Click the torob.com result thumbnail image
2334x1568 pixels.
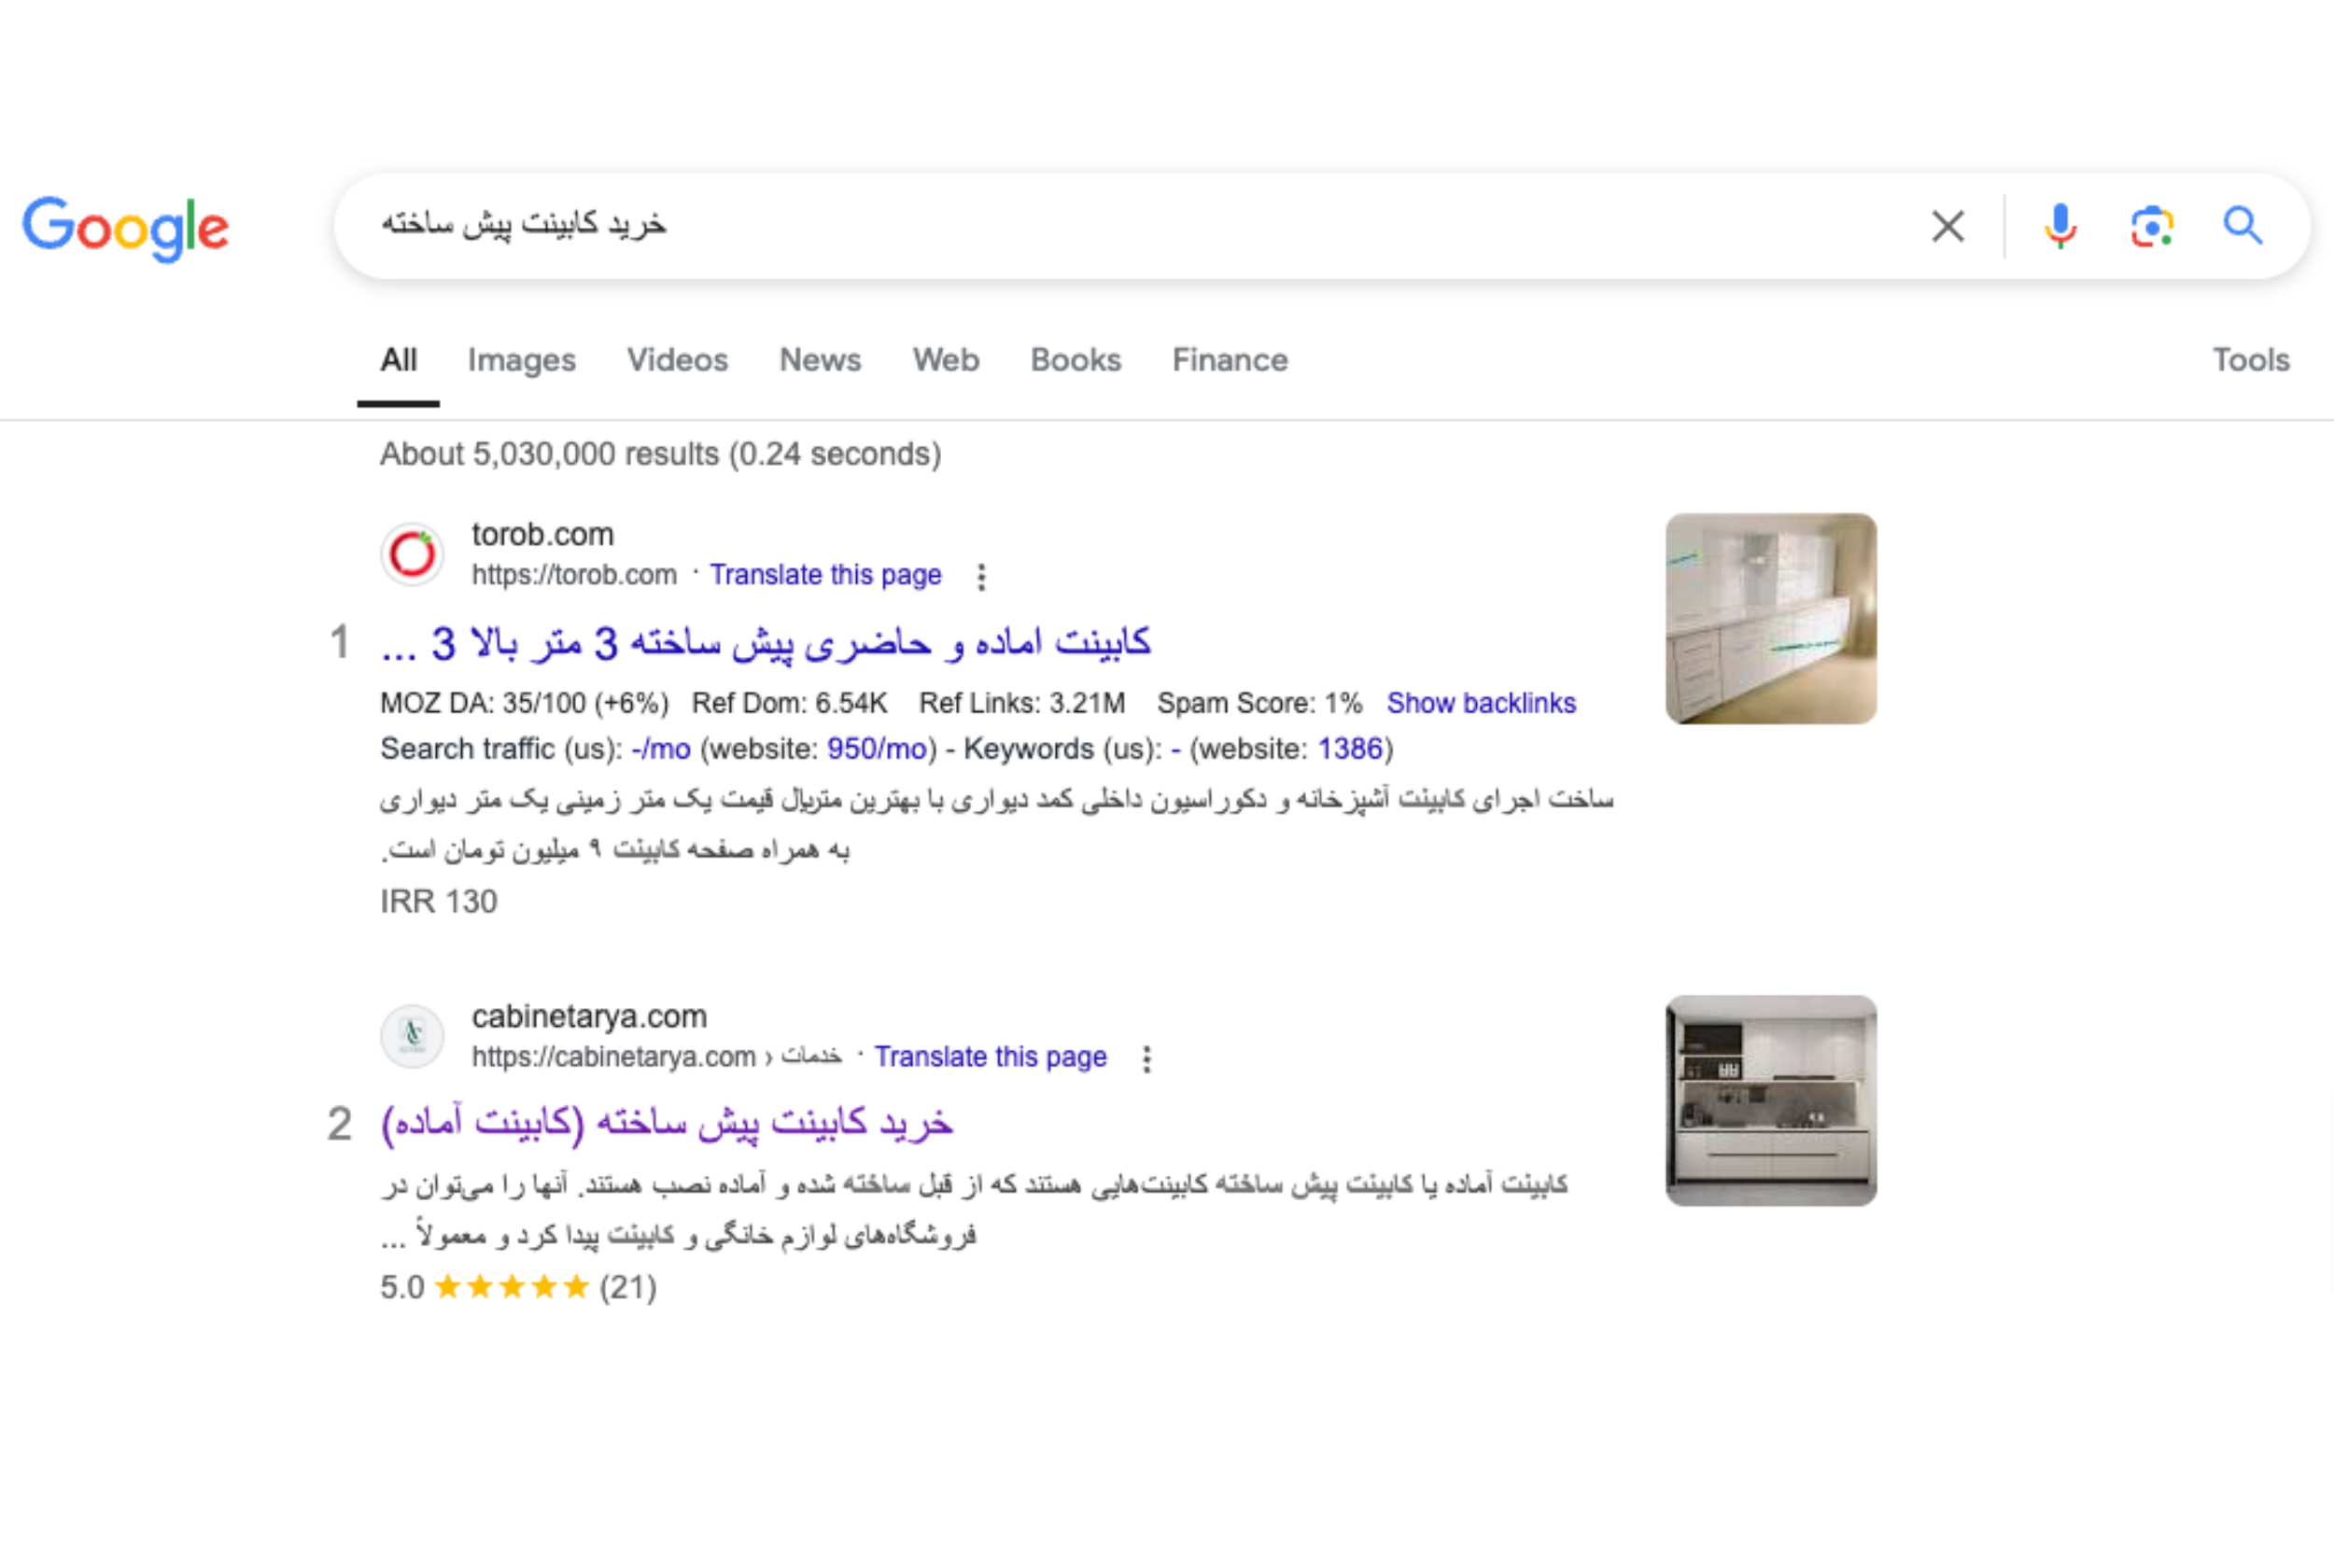pyautogui.click(x=1770, y=619)
